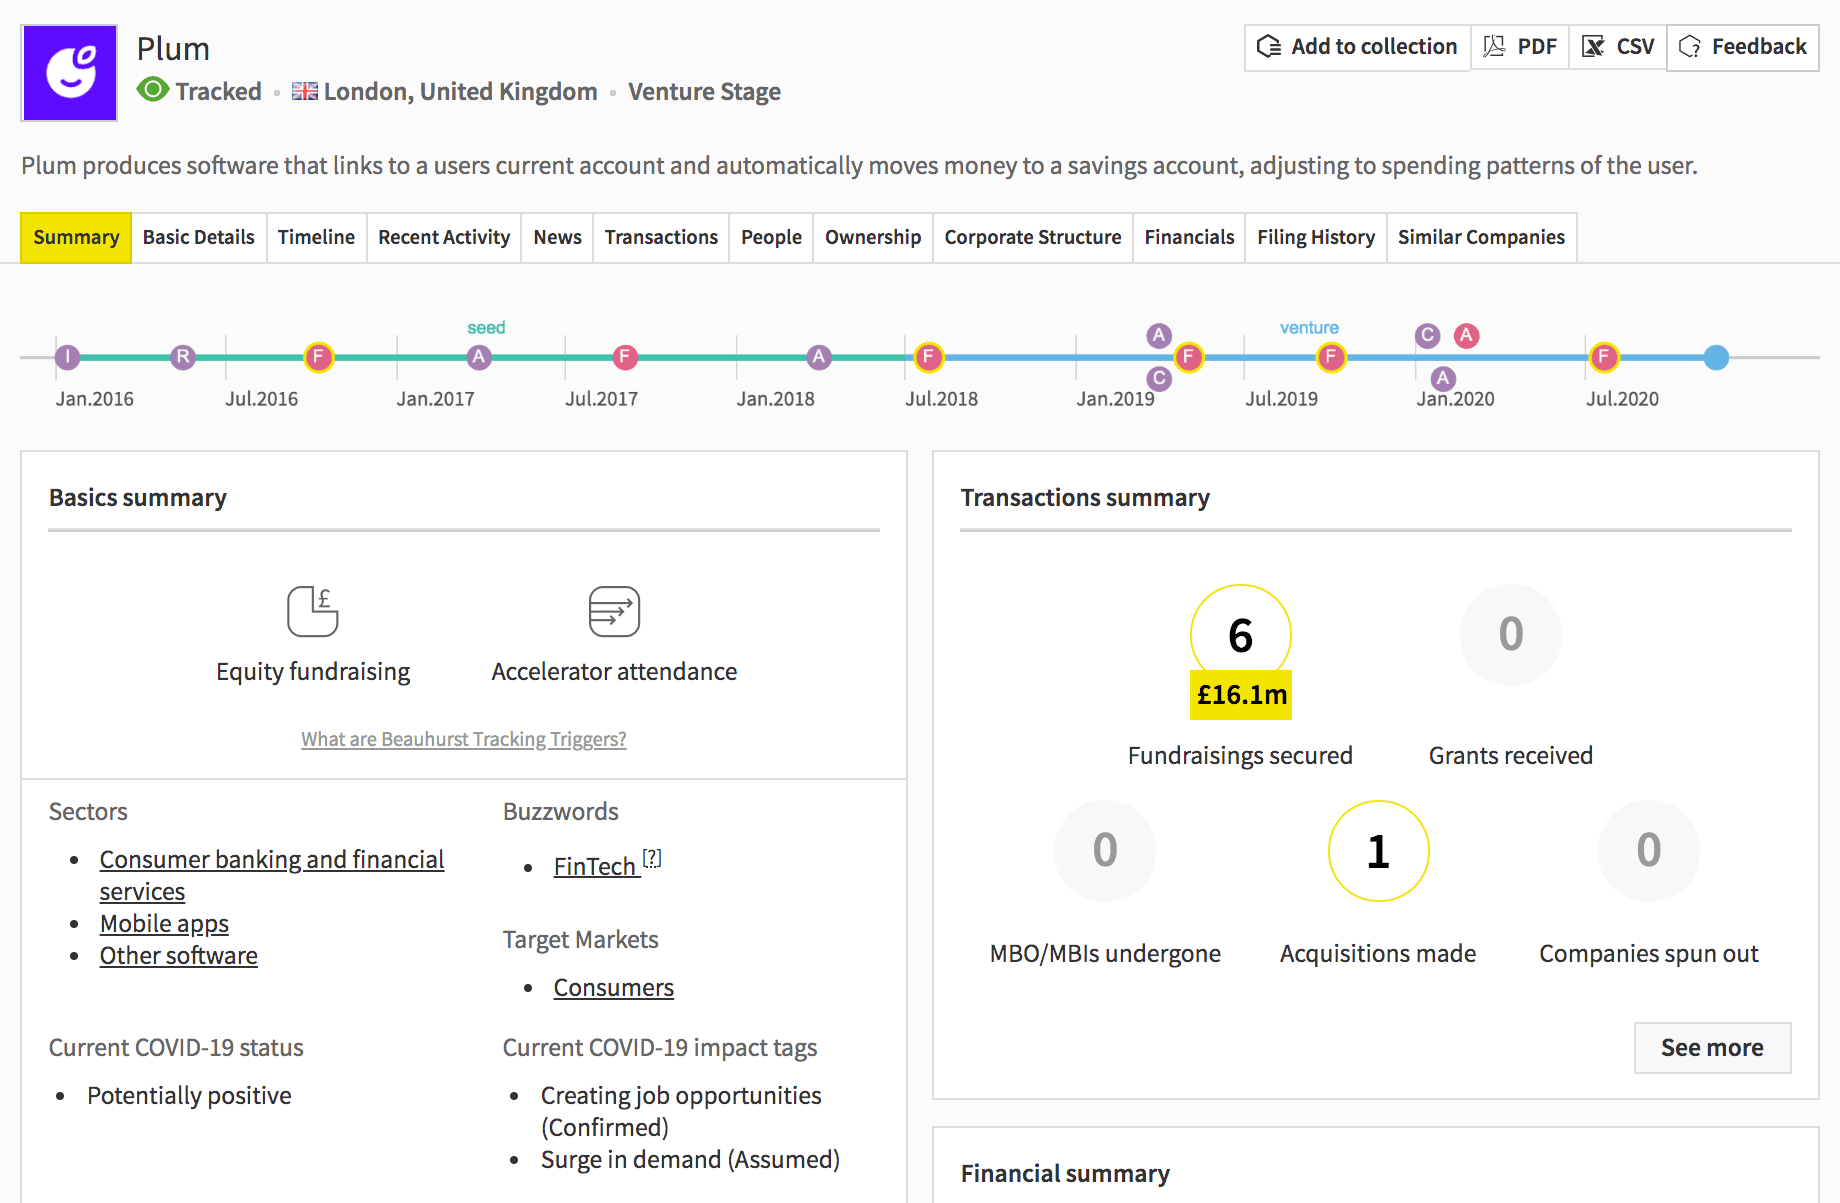This screenshot has height=1203, width=1840.
Task: Open the Filing History tab
Action: [x=1316, y=237]
